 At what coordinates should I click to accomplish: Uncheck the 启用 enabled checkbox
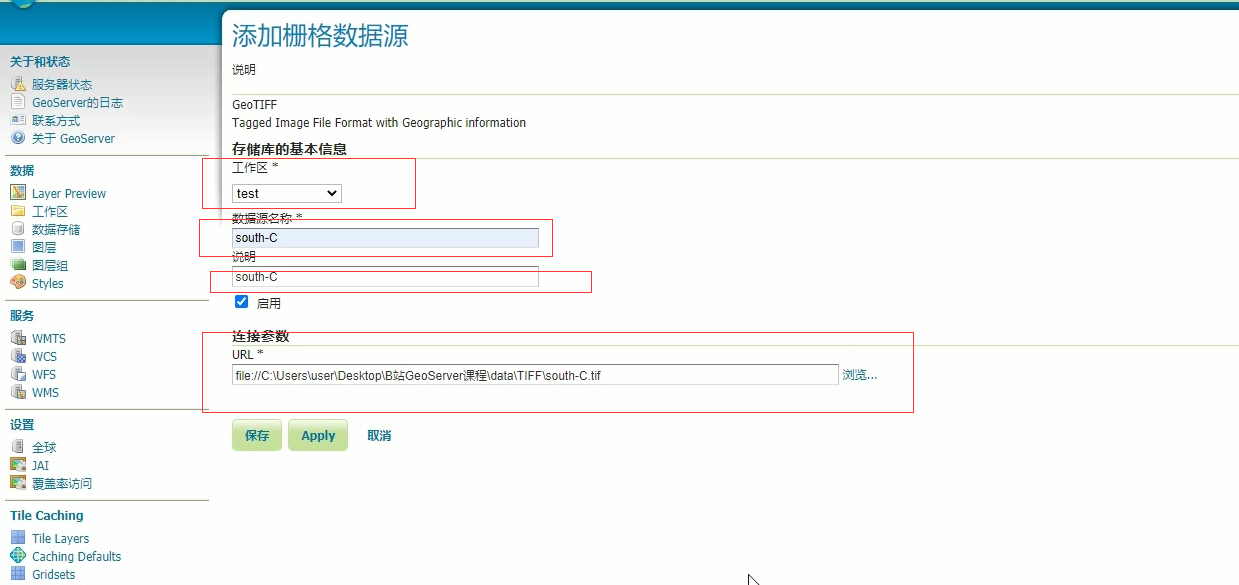[241, 302]
